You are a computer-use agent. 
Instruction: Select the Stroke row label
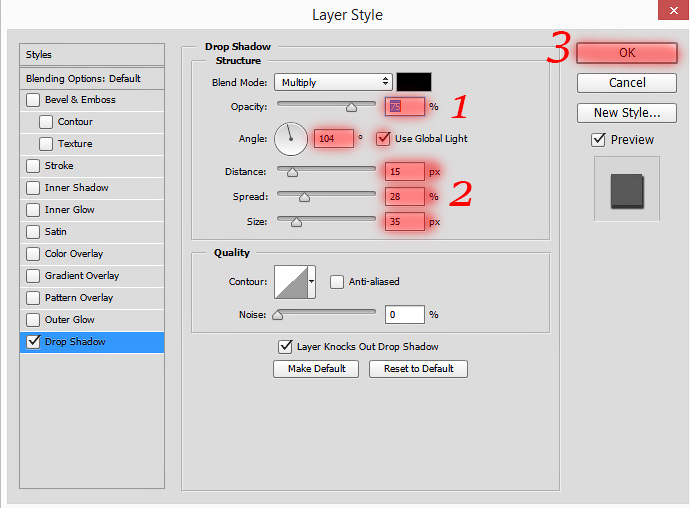[59, 166]
